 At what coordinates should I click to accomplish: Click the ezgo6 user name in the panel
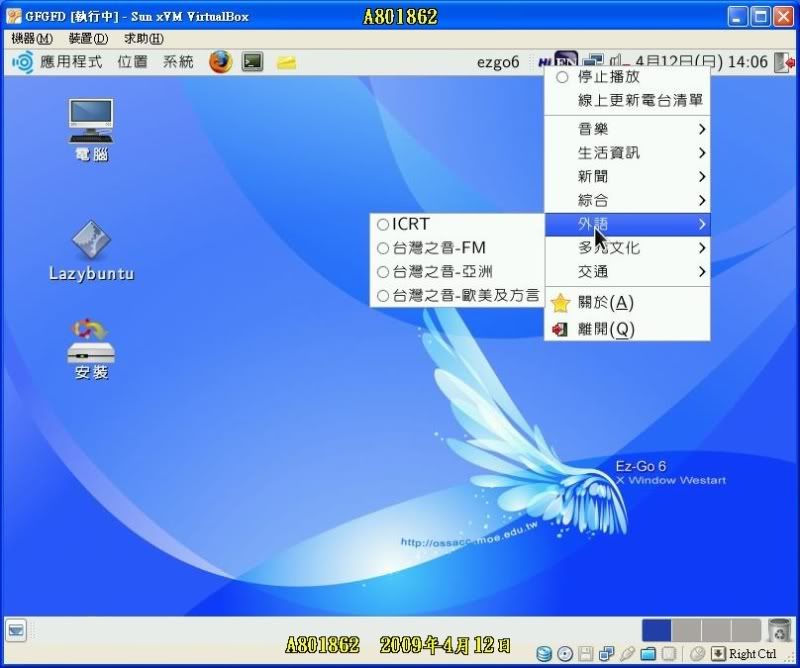[x=498, y=62]
